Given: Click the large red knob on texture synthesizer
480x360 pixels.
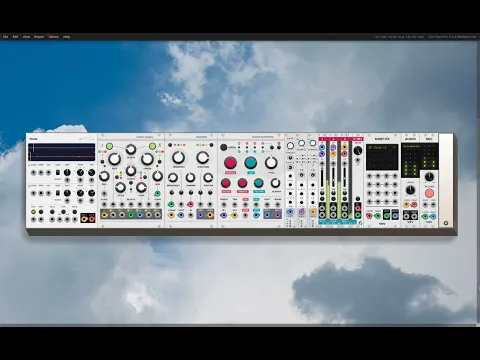Looking at the screenshot, I should (230, 163).
